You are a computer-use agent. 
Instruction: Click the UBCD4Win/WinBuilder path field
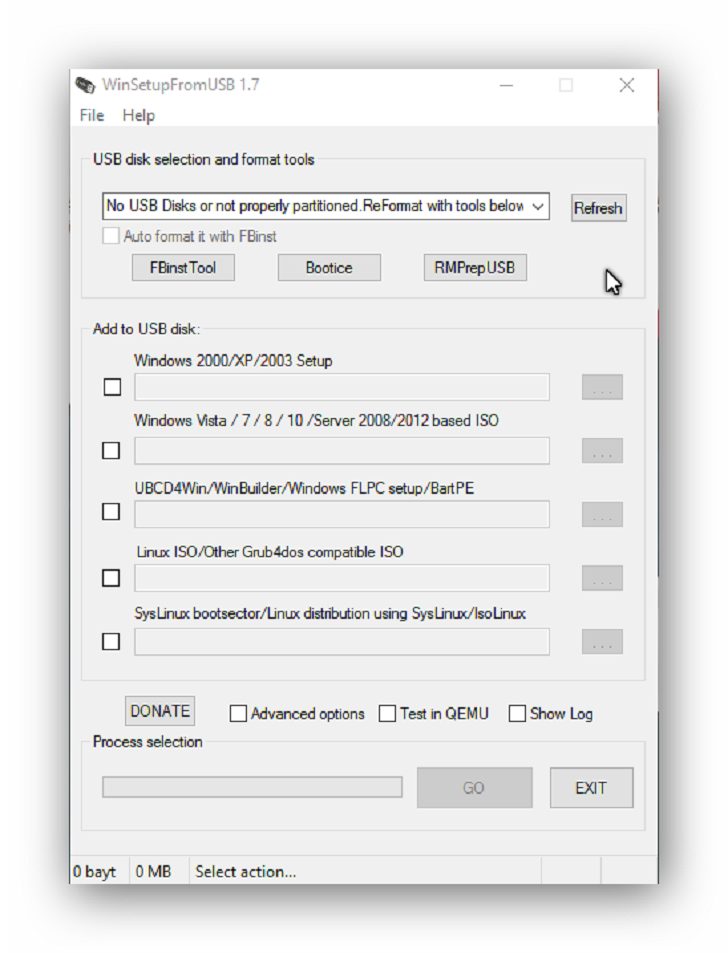pyautogui.click(x=342, y=514)
